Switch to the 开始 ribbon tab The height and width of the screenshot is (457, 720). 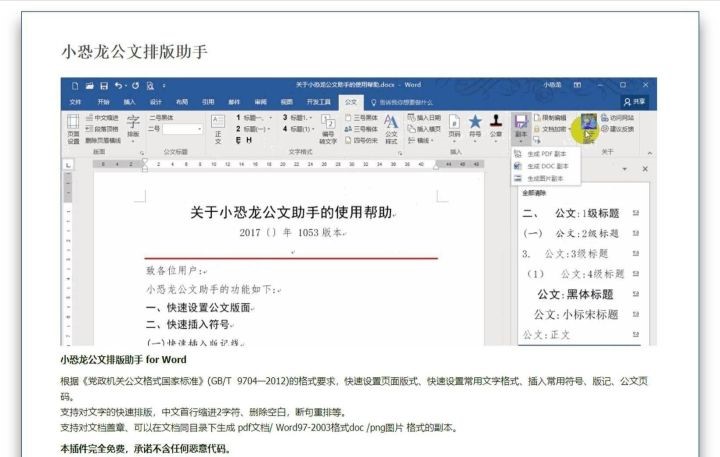[x=103, y=102]
